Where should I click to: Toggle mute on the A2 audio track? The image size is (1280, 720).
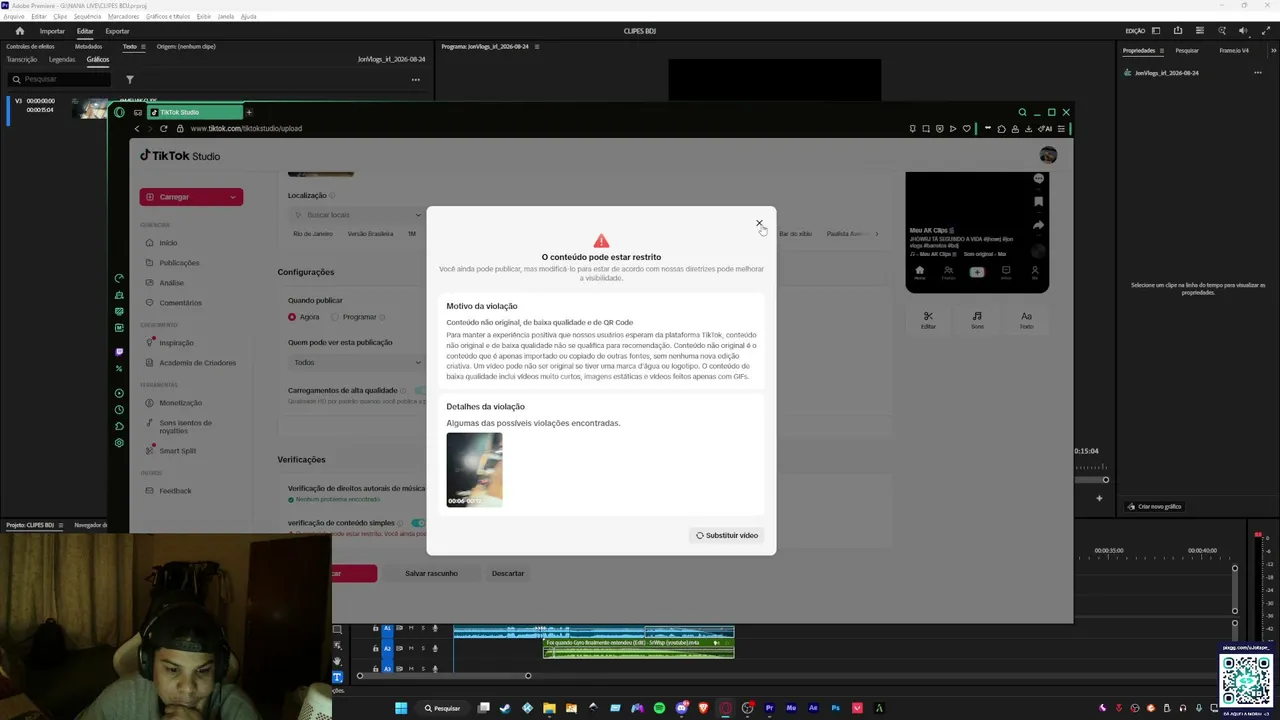pos(411,648)
